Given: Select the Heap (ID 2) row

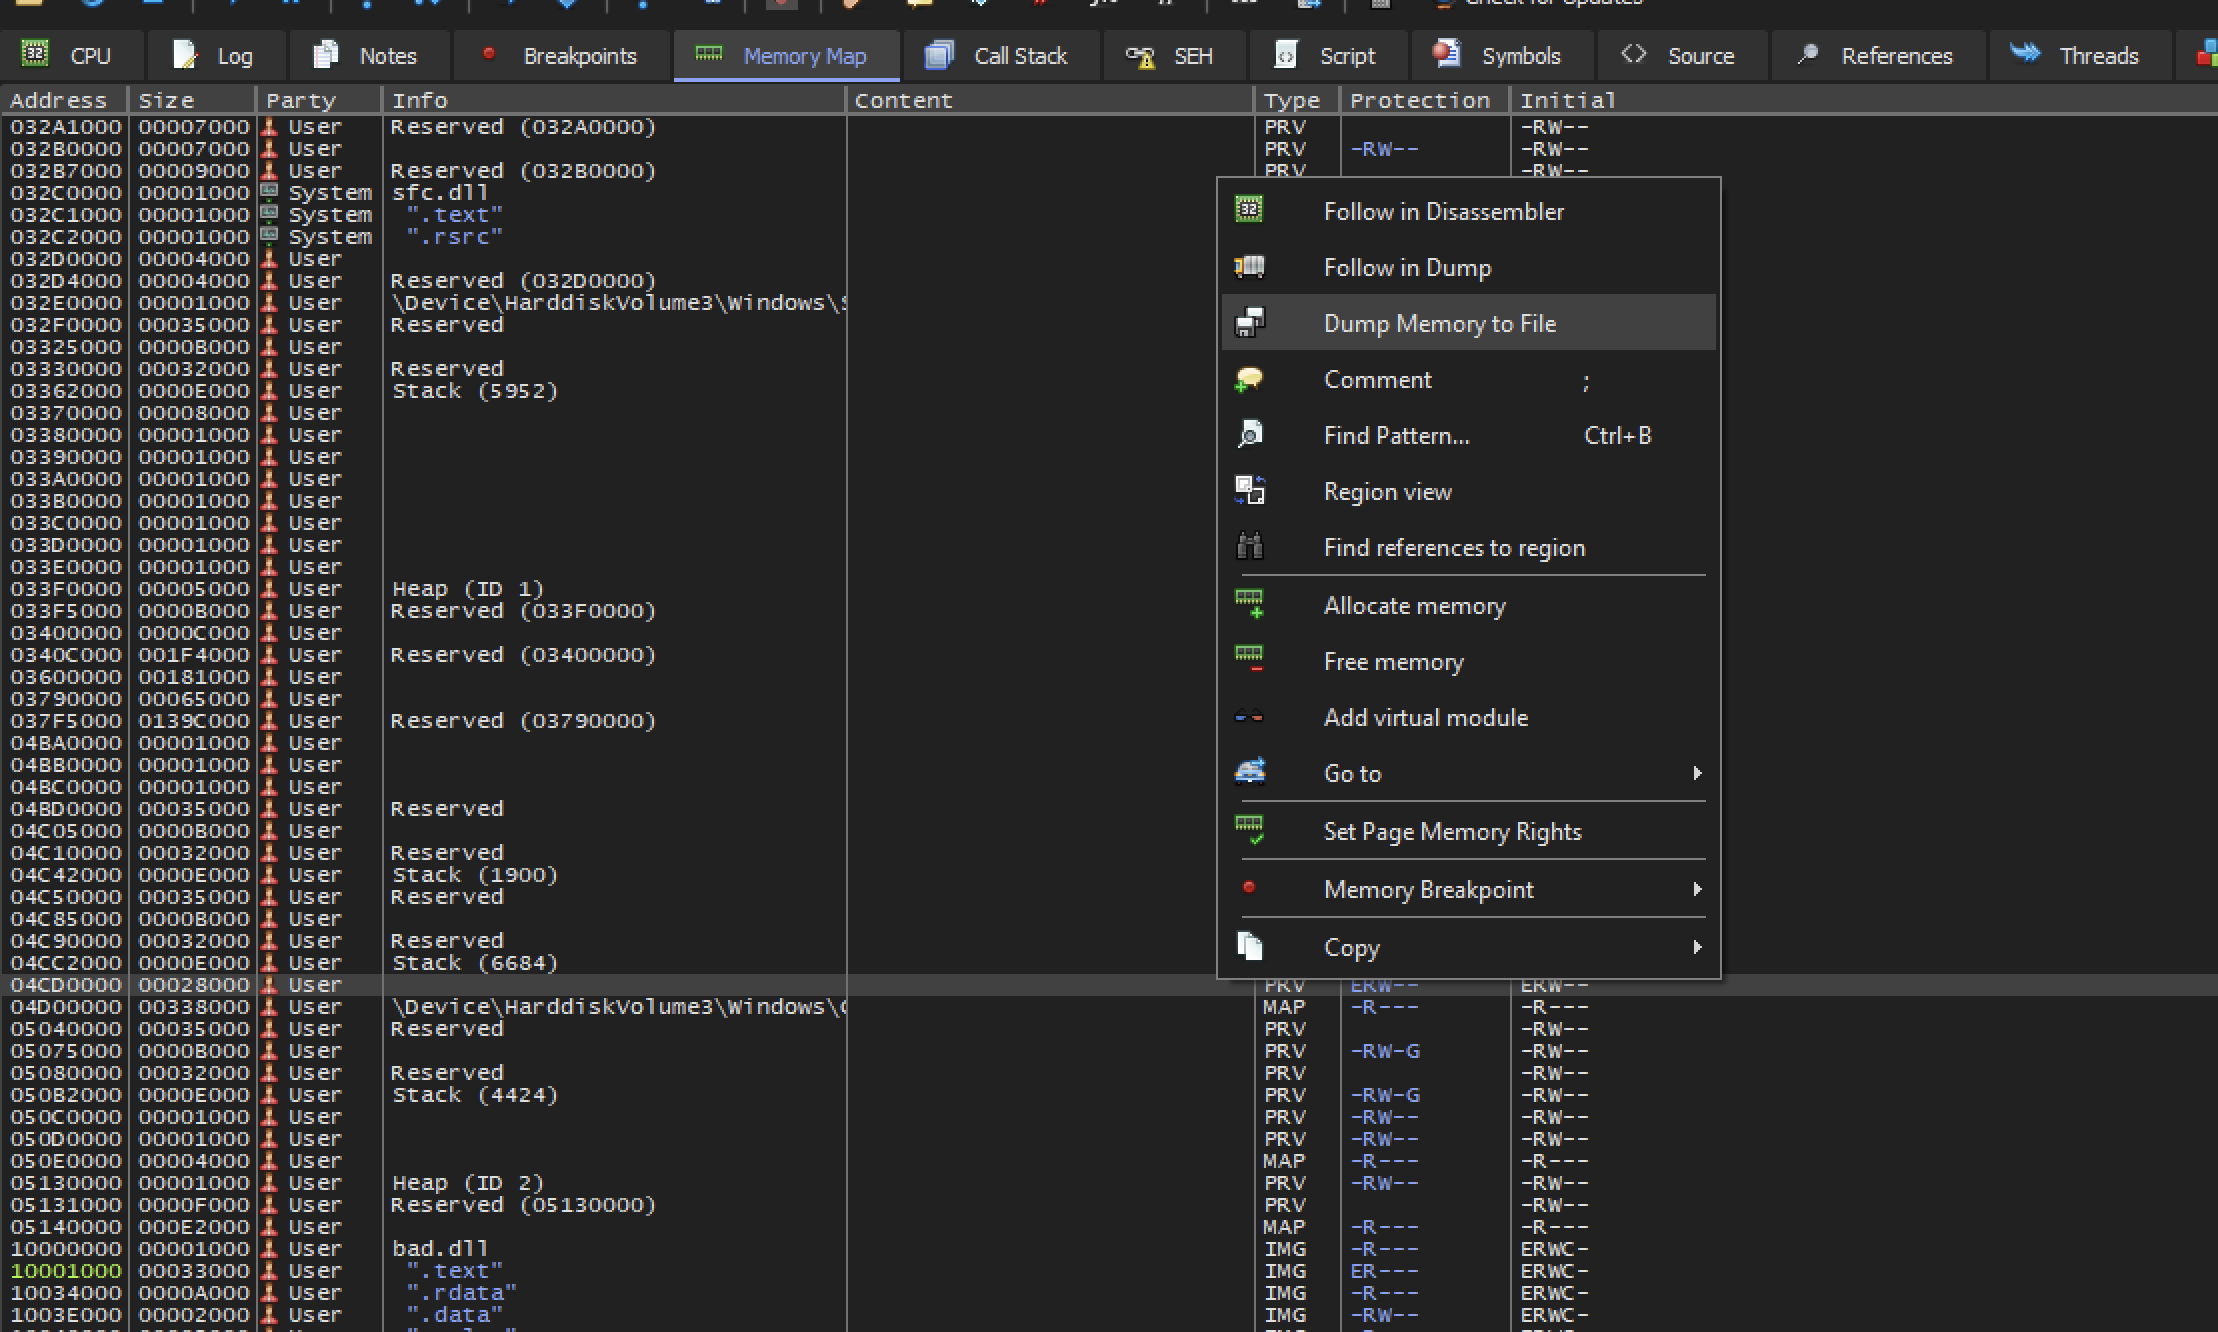Looking at the screenshot, I should tap(1108, 1183).
